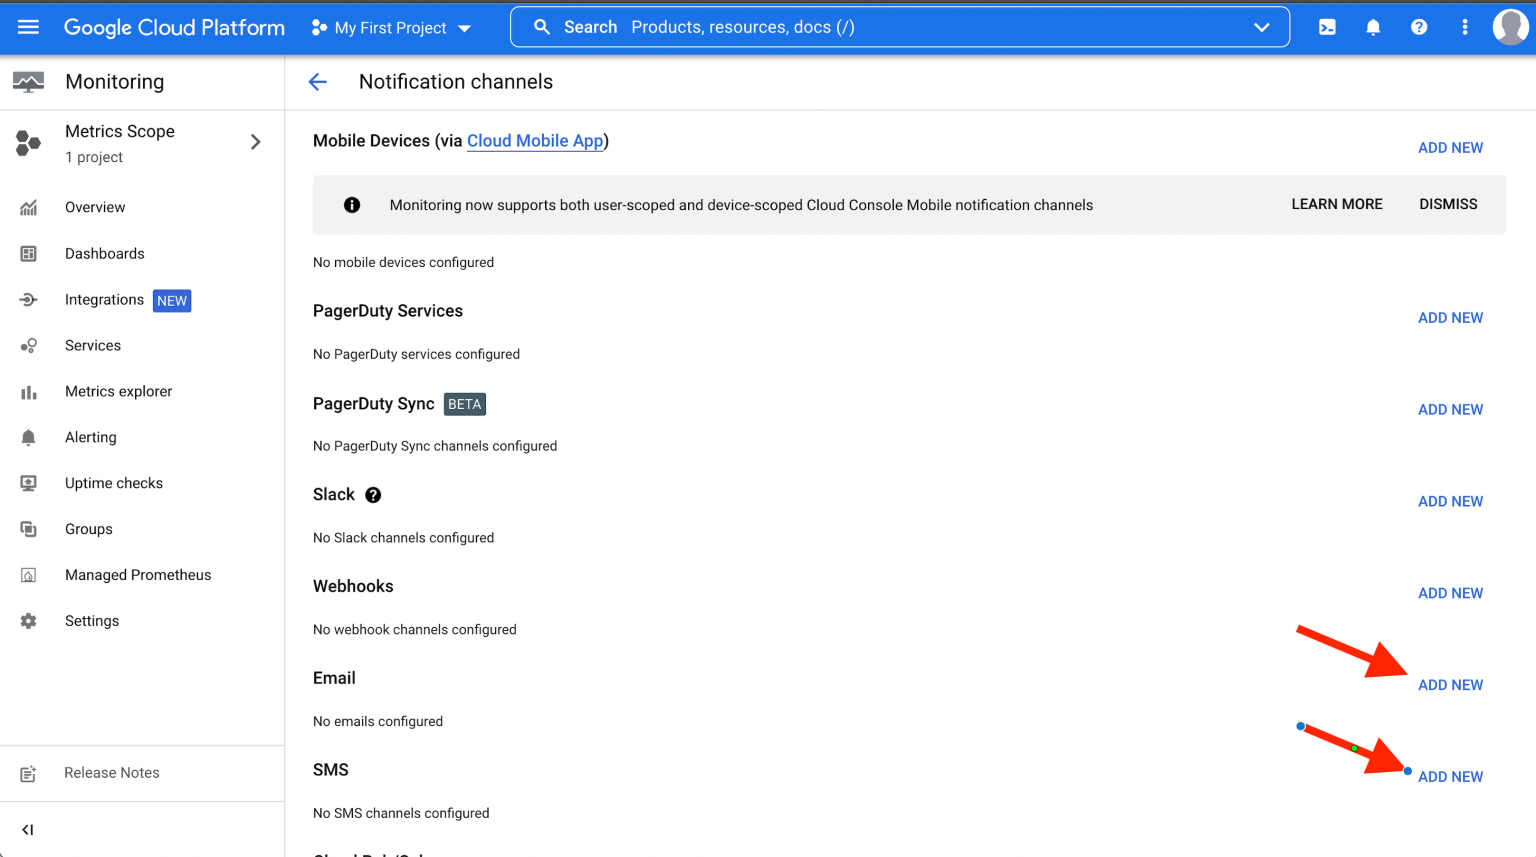Image resolution: width=1536 pixels, height=857 pixels.
Task: Click the BETA badge next to PagerDuty Sync
Action: (465, 404)
